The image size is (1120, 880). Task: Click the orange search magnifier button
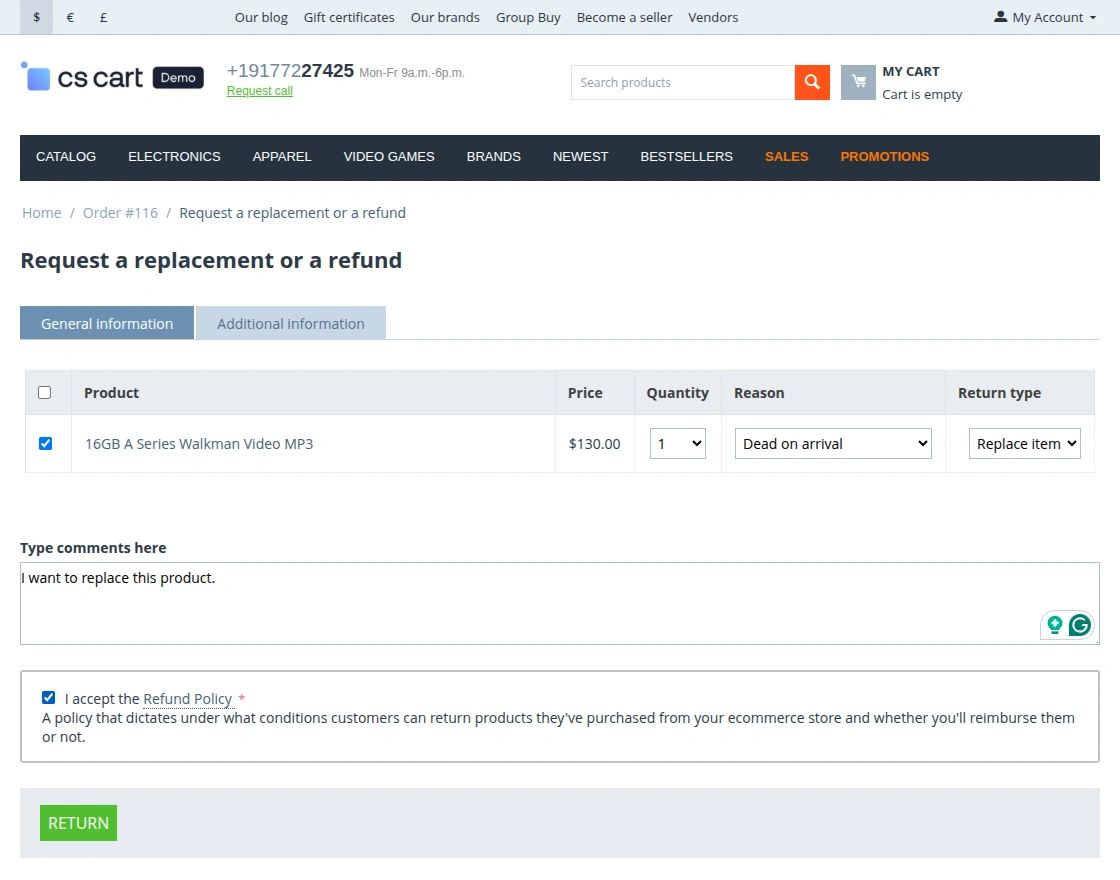pos(812,82)
